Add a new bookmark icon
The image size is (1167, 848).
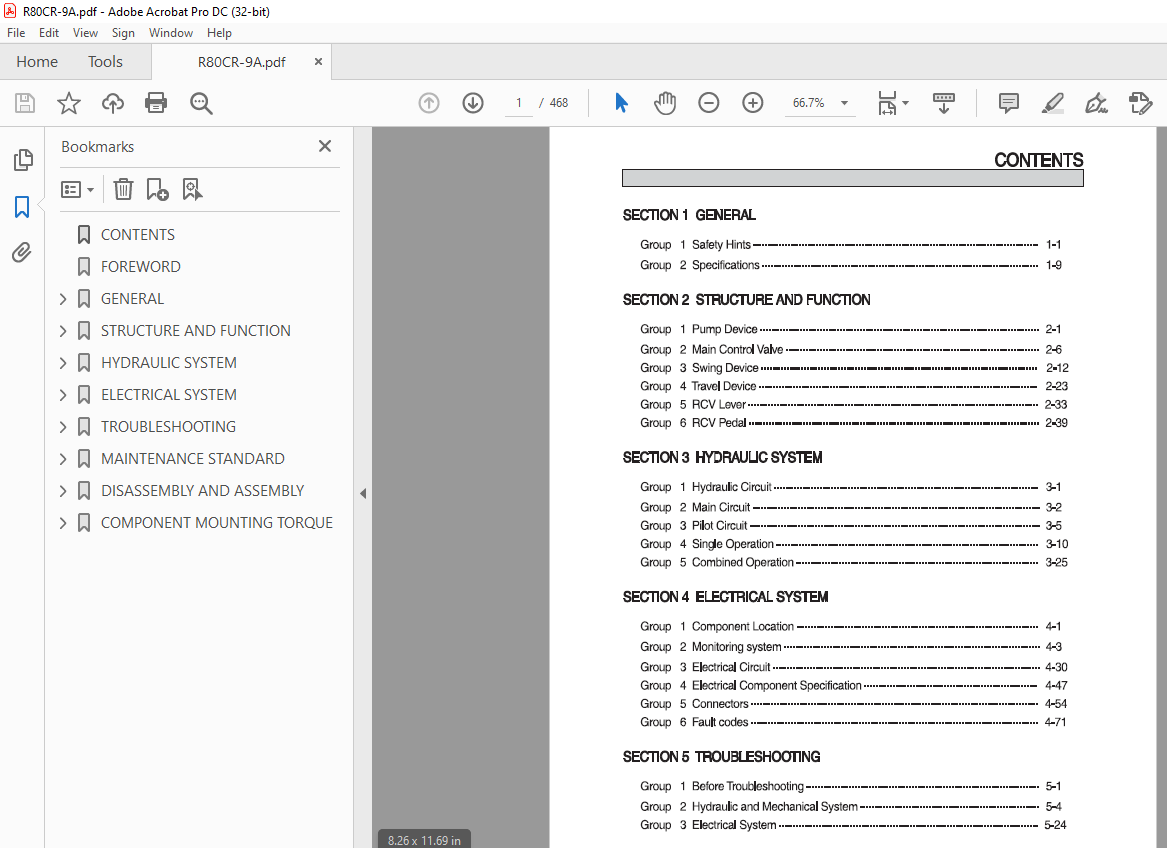pos(157,189)
